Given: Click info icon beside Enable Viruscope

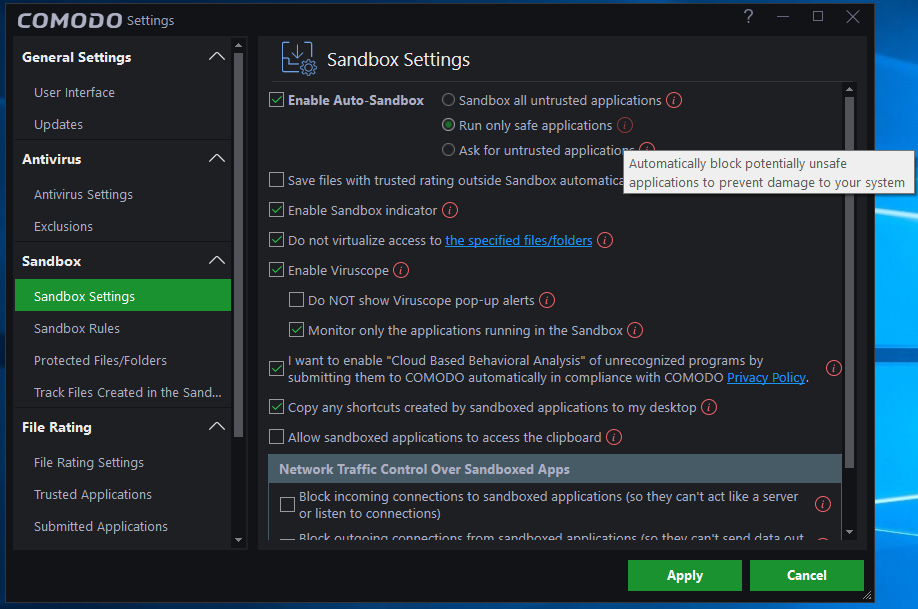Looking at the screenshot, I should pos(401,270).
